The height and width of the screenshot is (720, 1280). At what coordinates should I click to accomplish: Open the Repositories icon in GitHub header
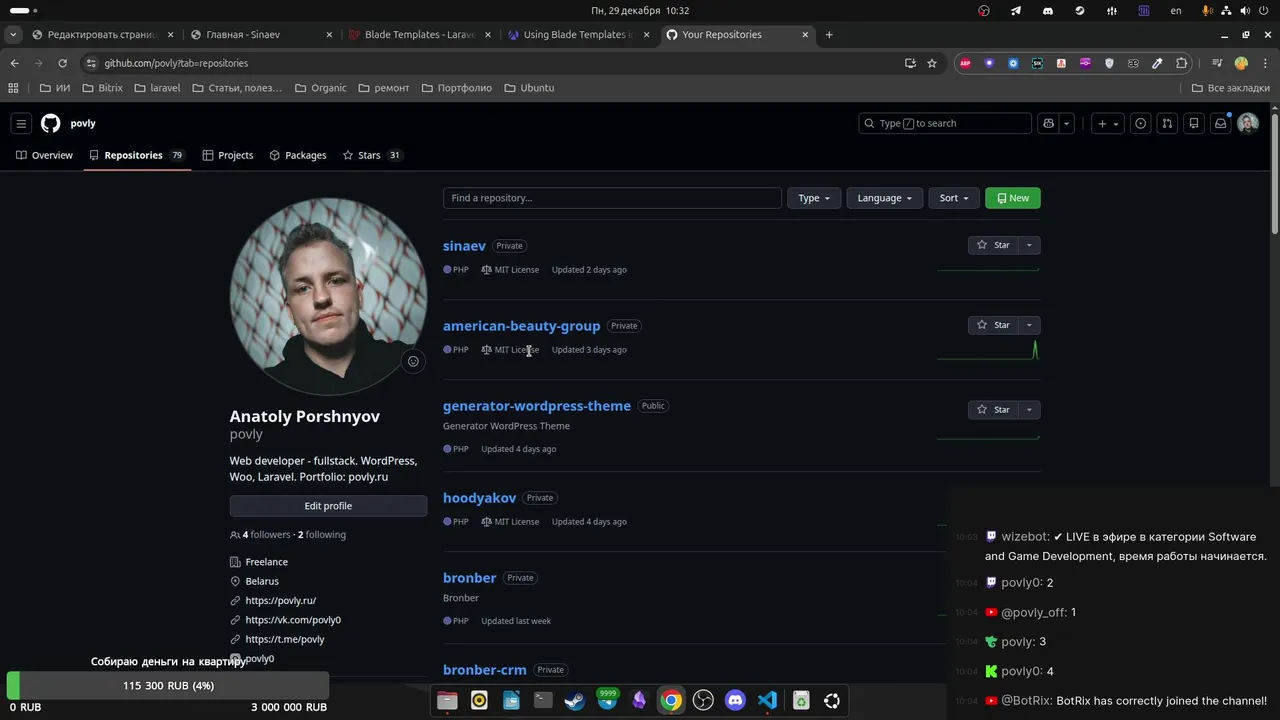point(1194,123)
